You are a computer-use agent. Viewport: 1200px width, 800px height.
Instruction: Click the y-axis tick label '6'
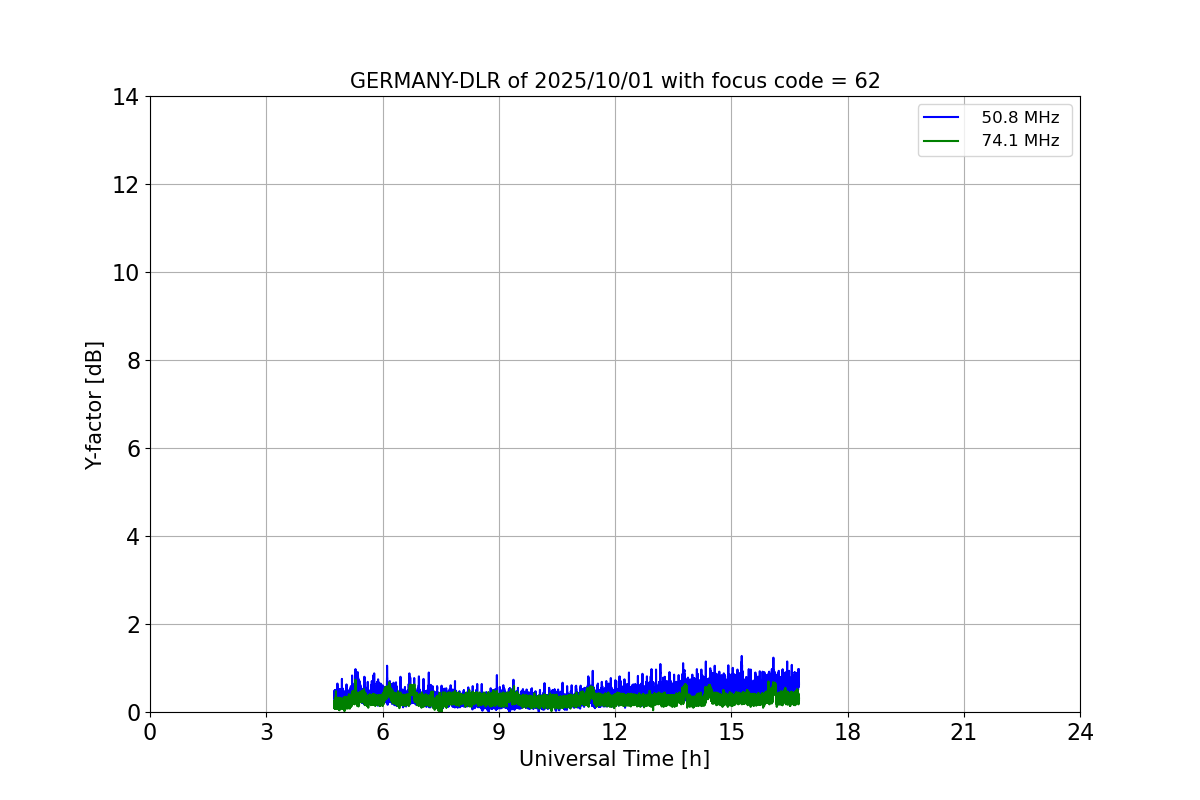coord(132,449)
